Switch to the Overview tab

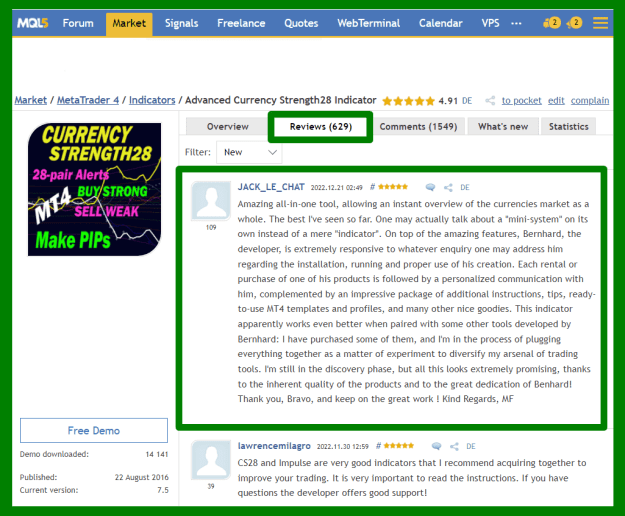(228, 127)
